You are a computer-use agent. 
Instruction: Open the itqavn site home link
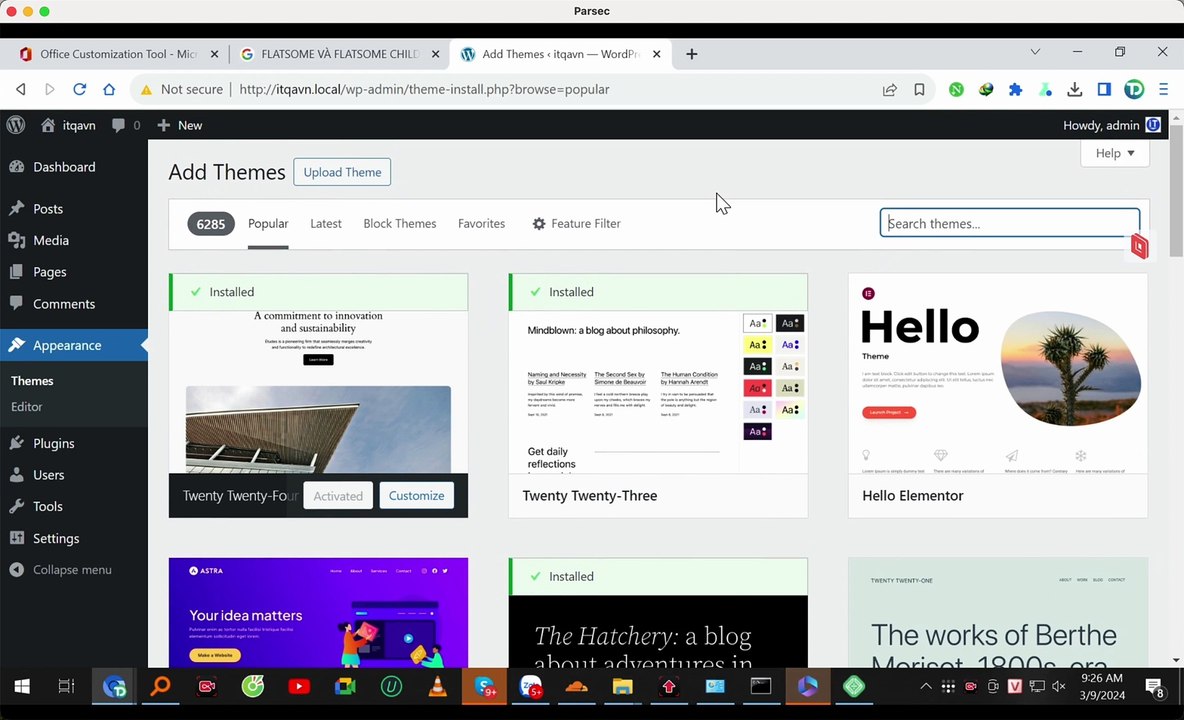tap(68, 125)
